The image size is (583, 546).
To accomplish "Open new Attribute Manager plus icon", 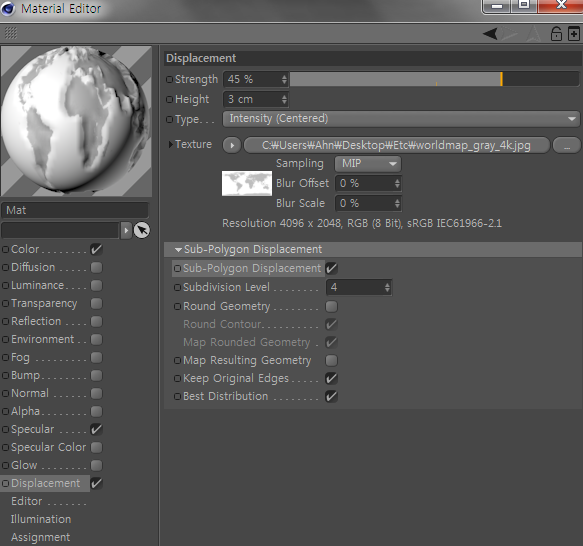I will [x=574, y=34].
